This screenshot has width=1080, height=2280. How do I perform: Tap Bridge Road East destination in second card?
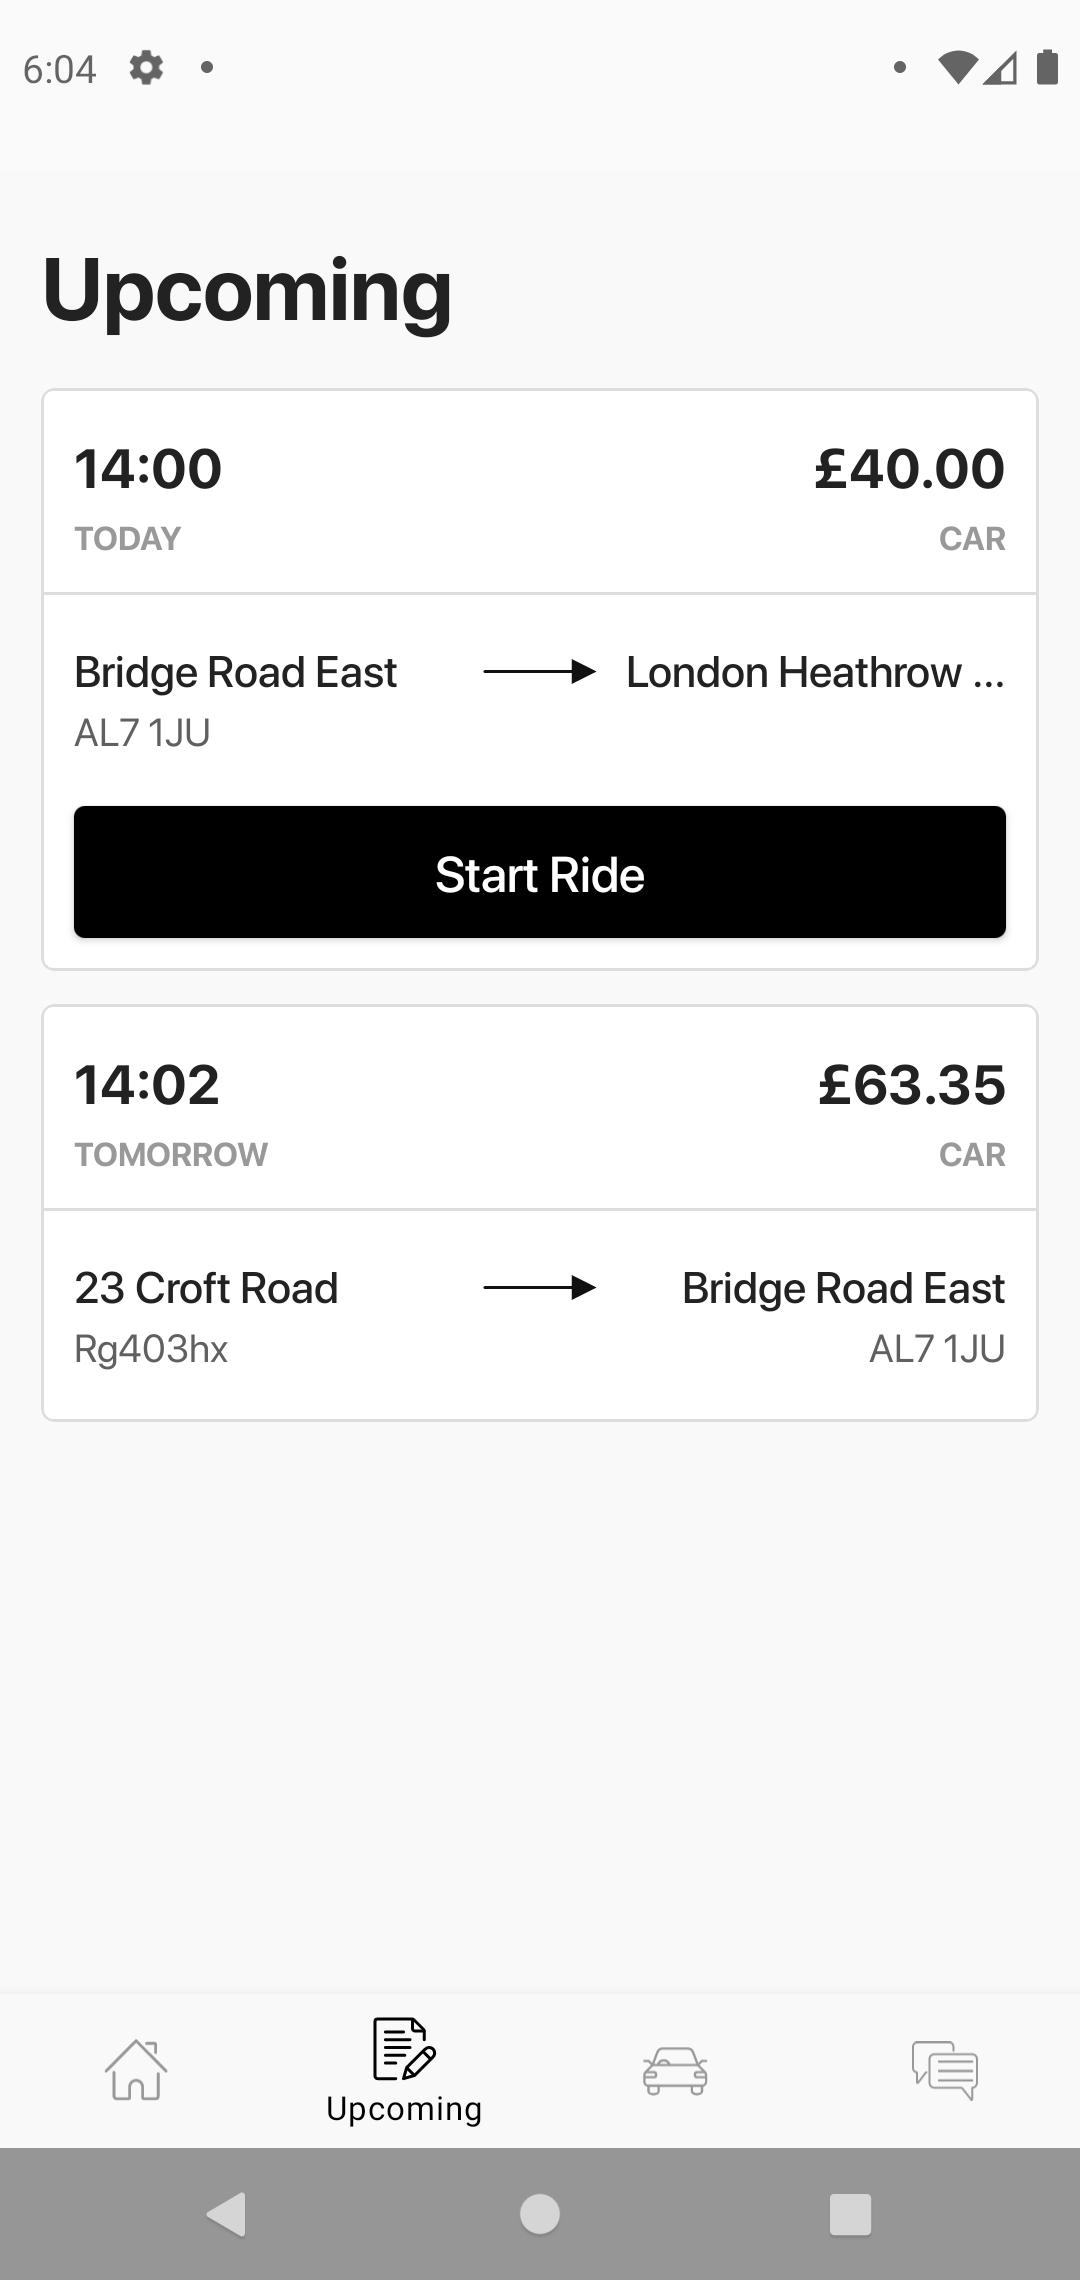[843, 1288]
